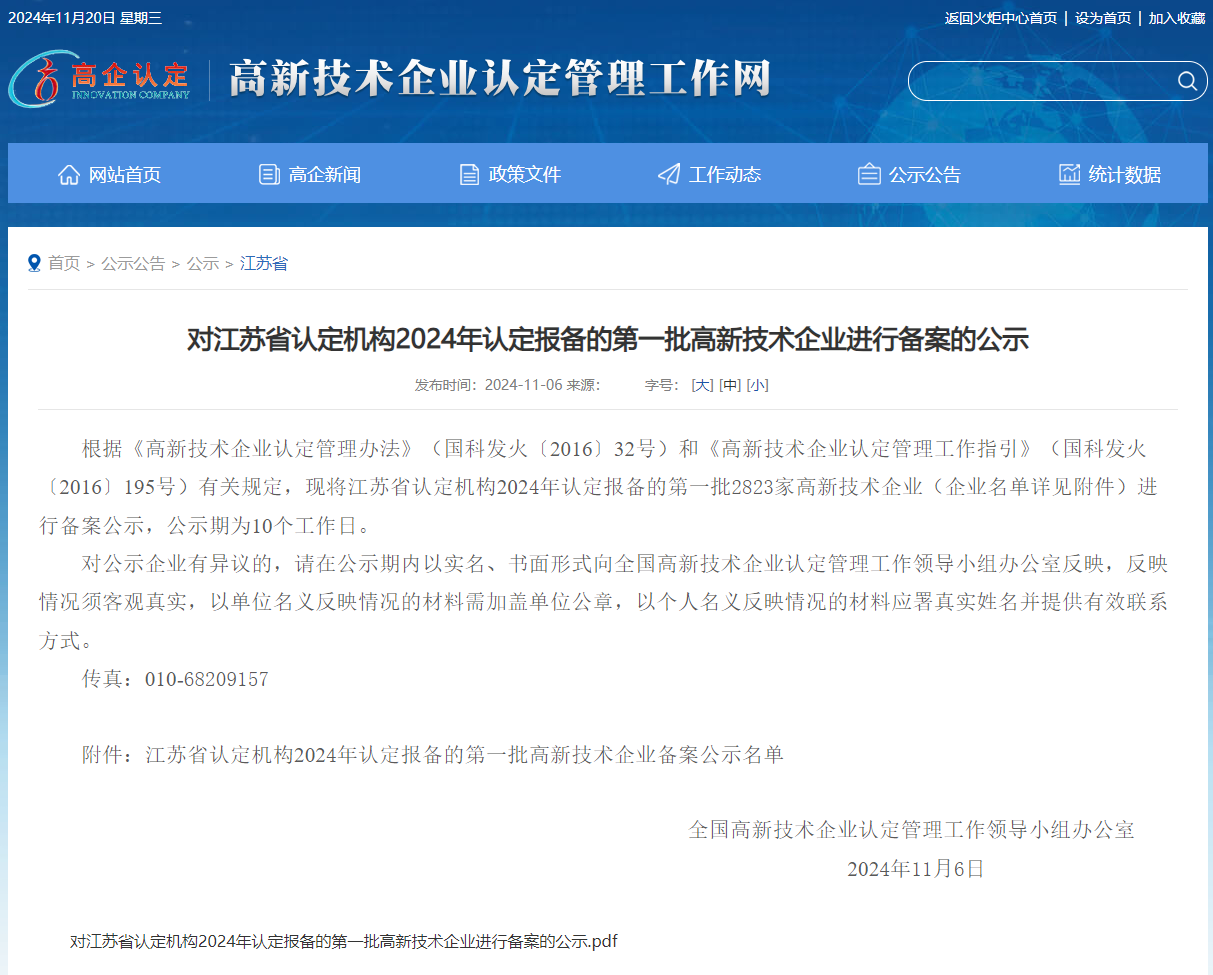Click 返回火炬中心首页 link
Screen dimensions: 1213x975
[1001, 18]
